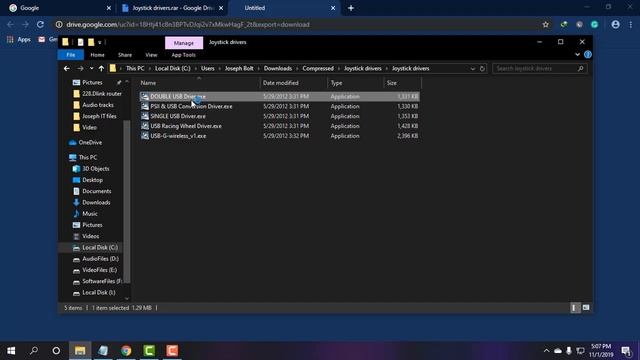Open Downloads in navigation pane
The image size is (640, 360).
click(96, 202)
